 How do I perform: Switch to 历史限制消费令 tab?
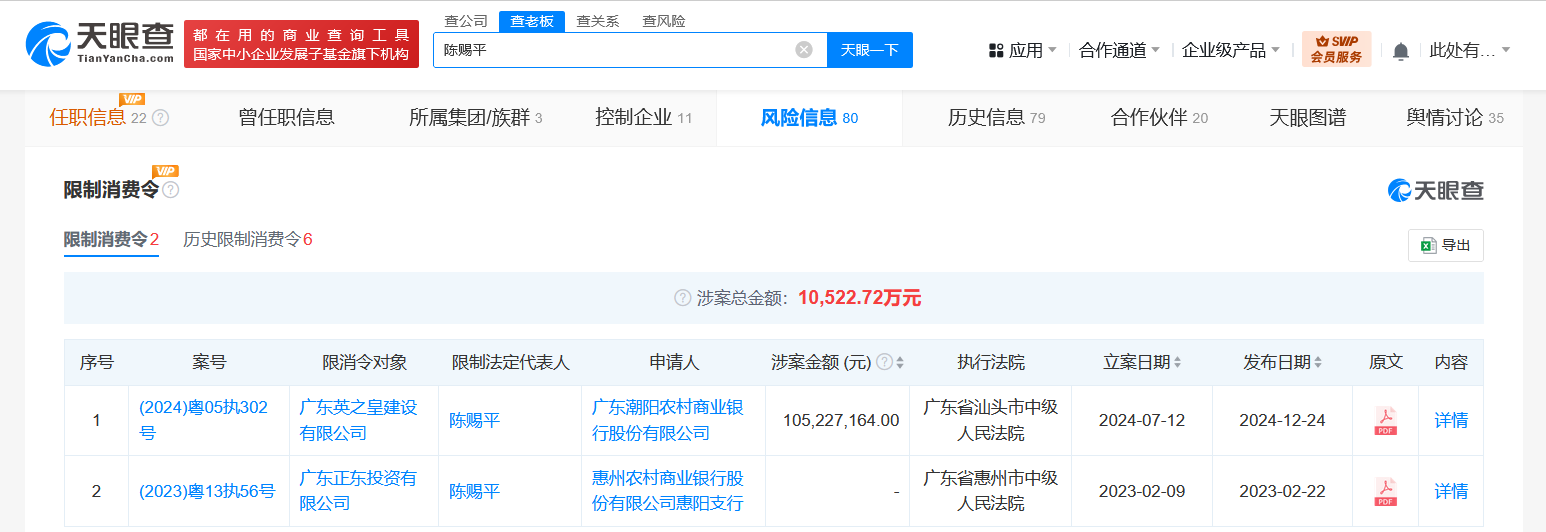click(x=248, y=240)
